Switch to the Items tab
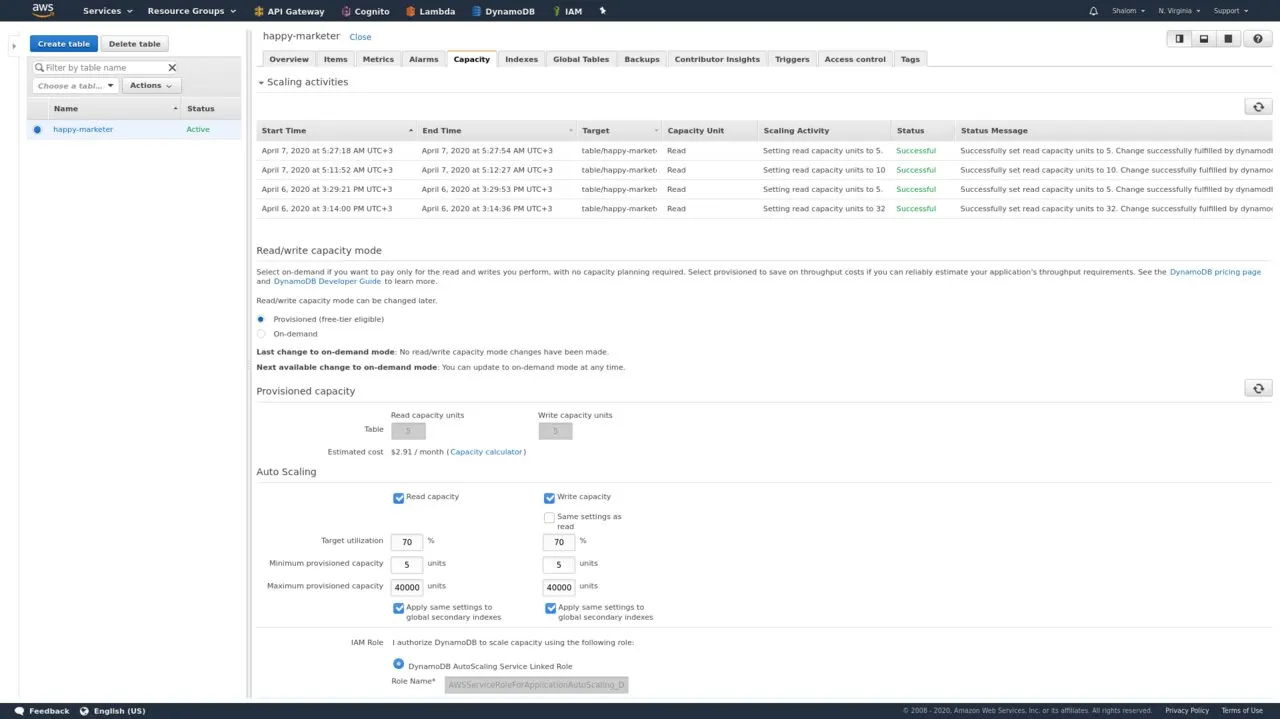Screen dimensions: 1280x719 coord(336,59)
